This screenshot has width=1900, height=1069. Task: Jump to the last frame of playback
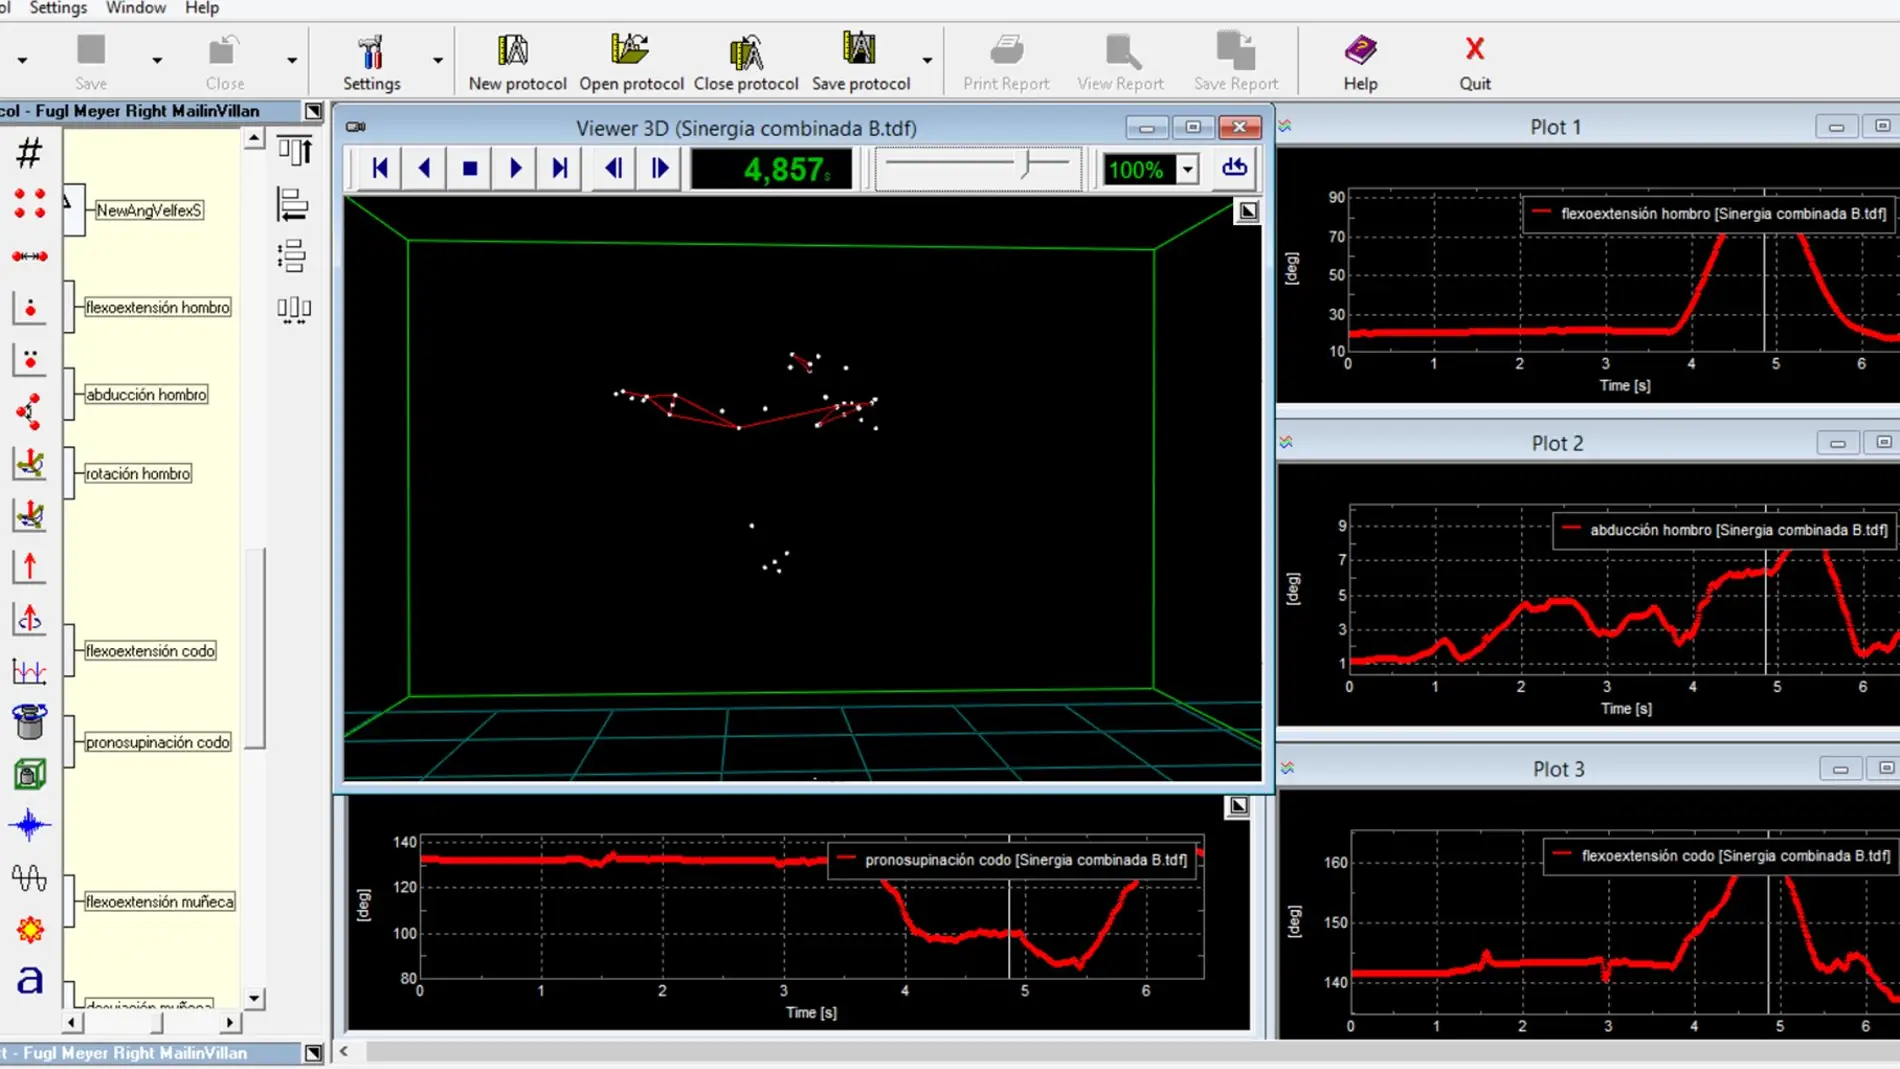coord(560,168)
